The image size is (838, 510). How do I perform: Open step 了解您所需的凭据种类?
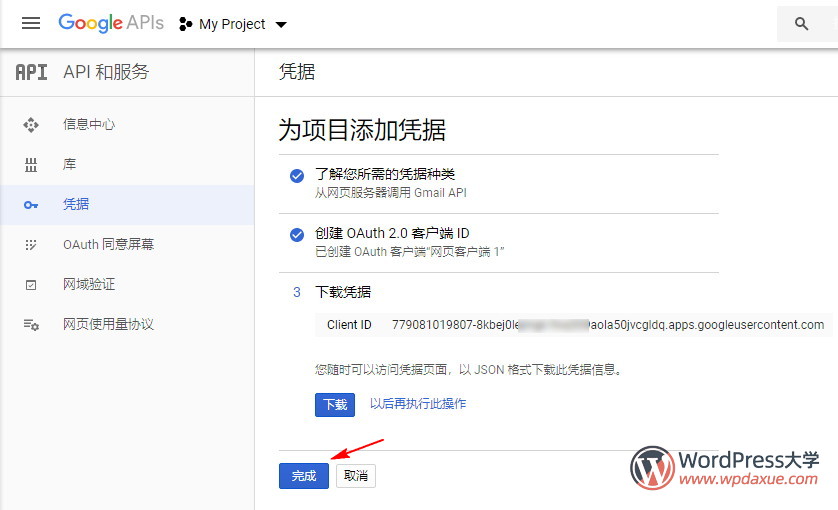(x=385, y=174)
